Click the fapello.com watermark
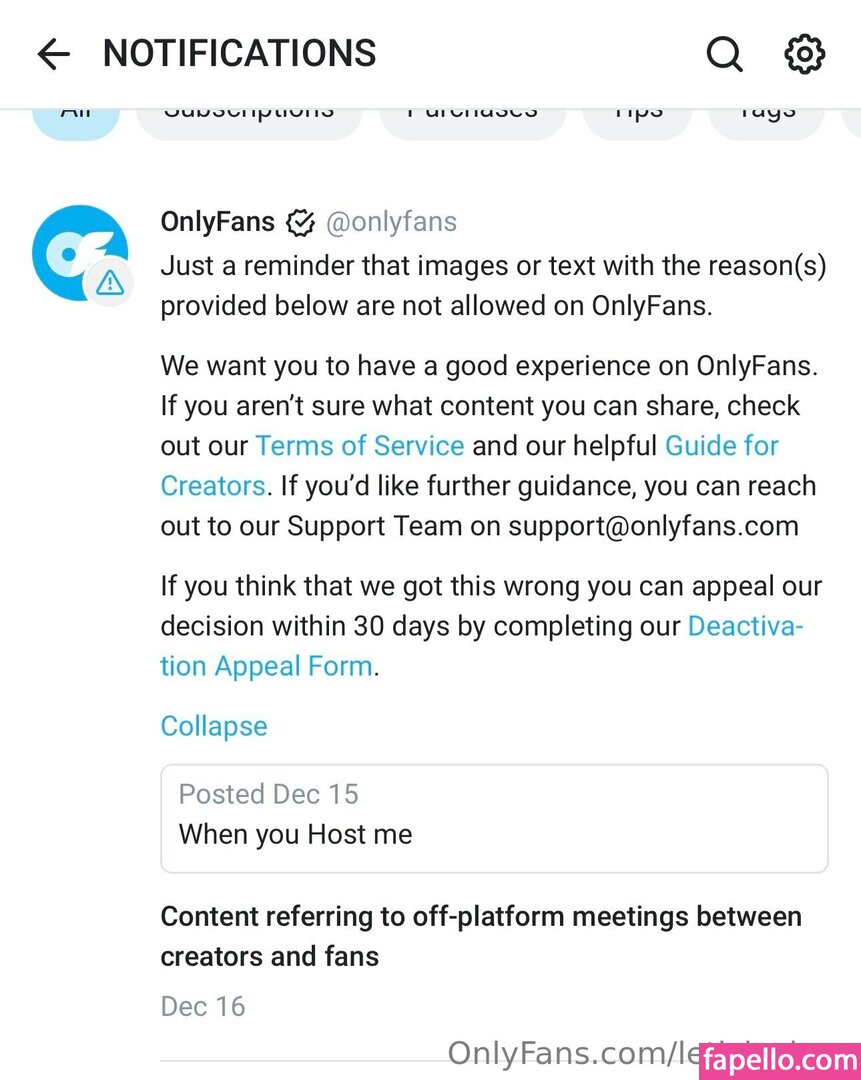The width and height of the screenshot is (861, 1080). pos(781,1059)
